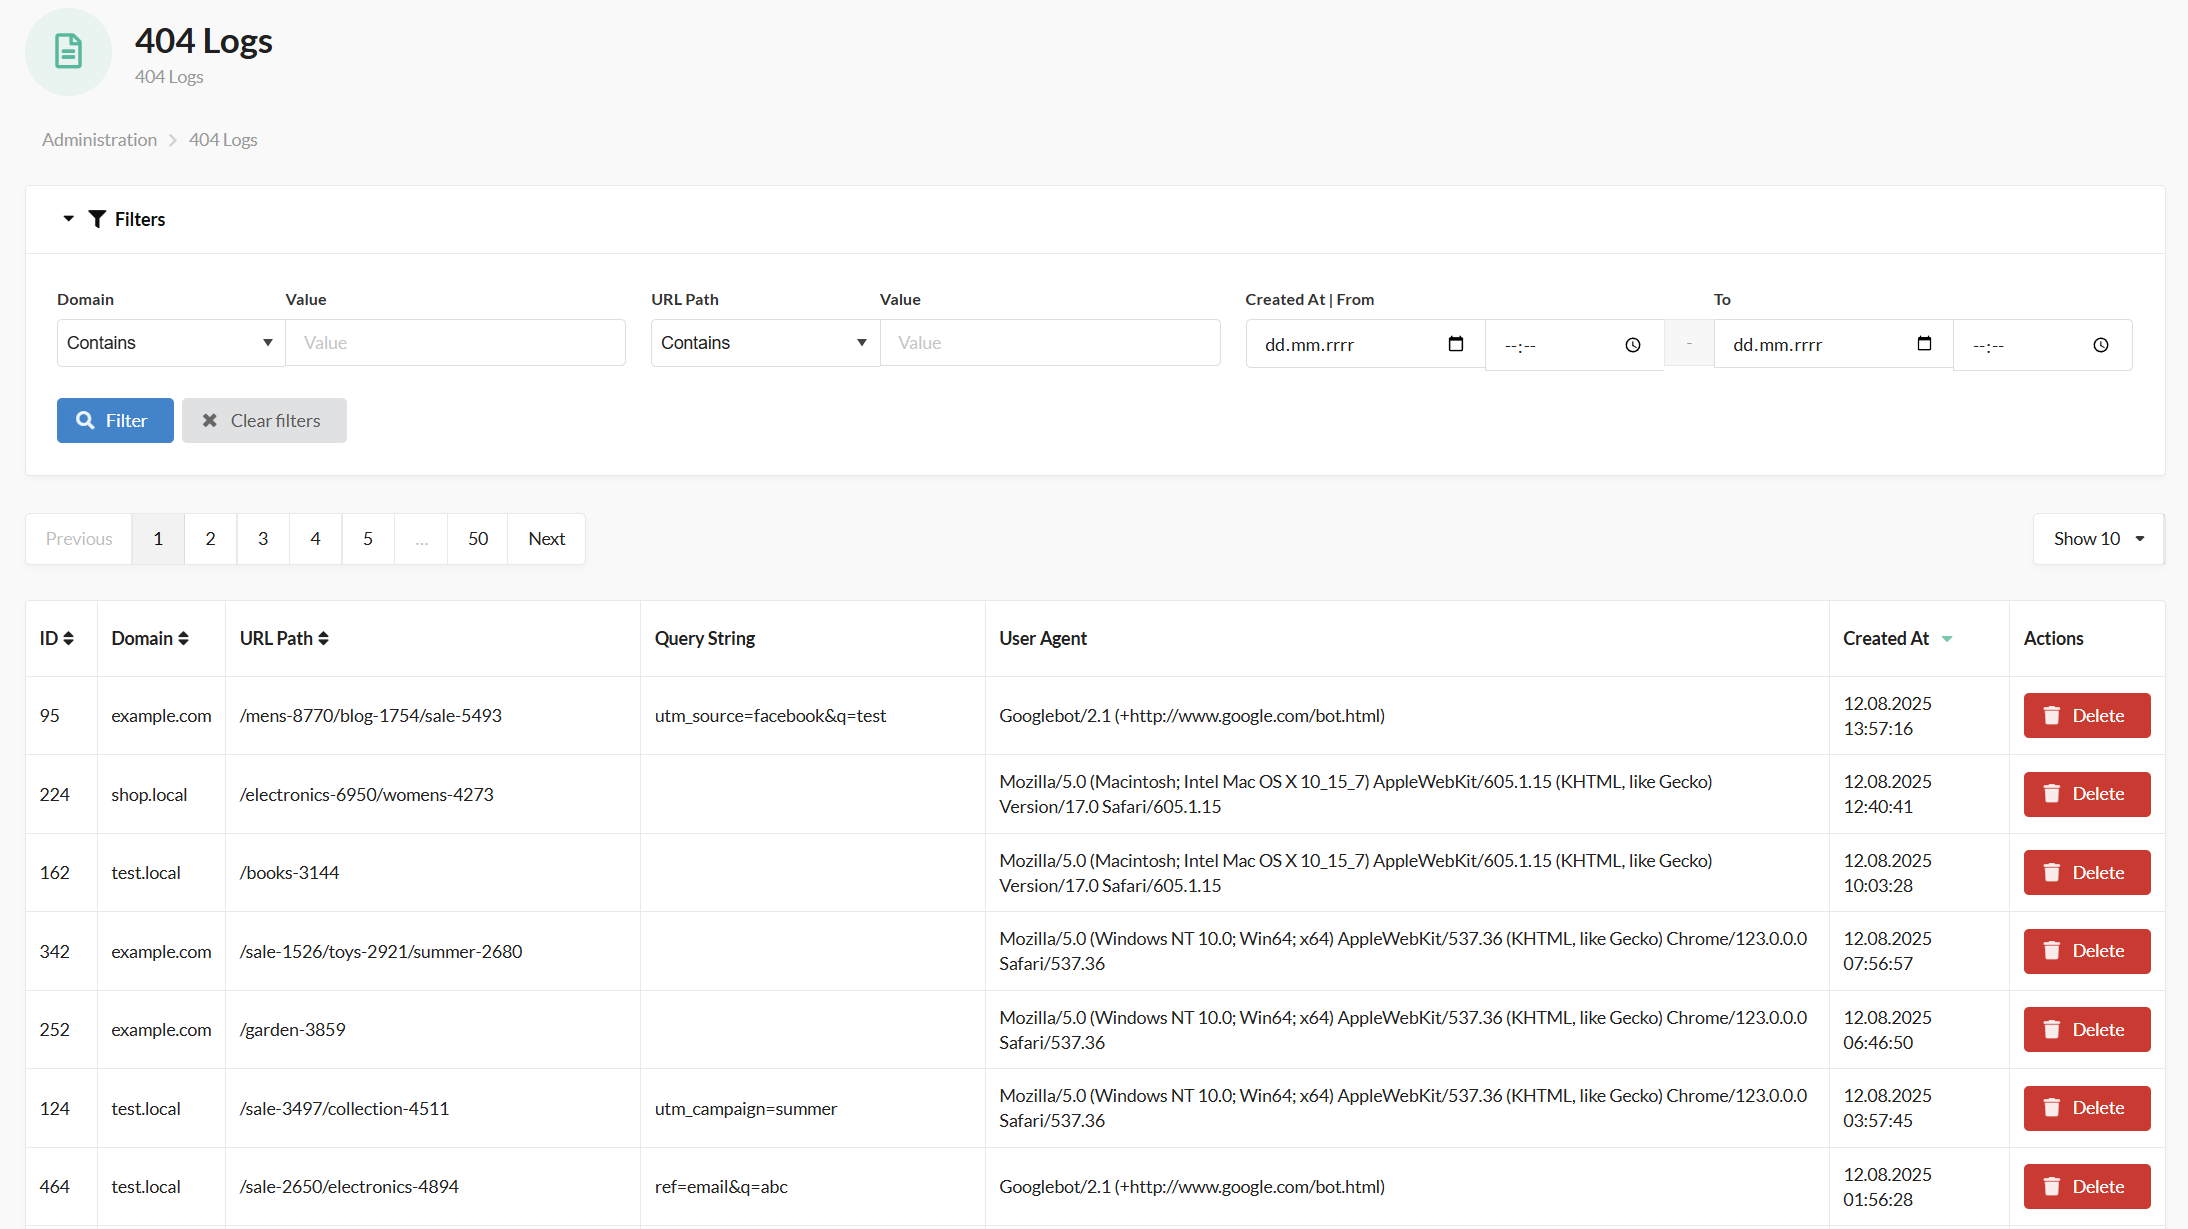Sort by URL Path column arrows

(323, 638)
